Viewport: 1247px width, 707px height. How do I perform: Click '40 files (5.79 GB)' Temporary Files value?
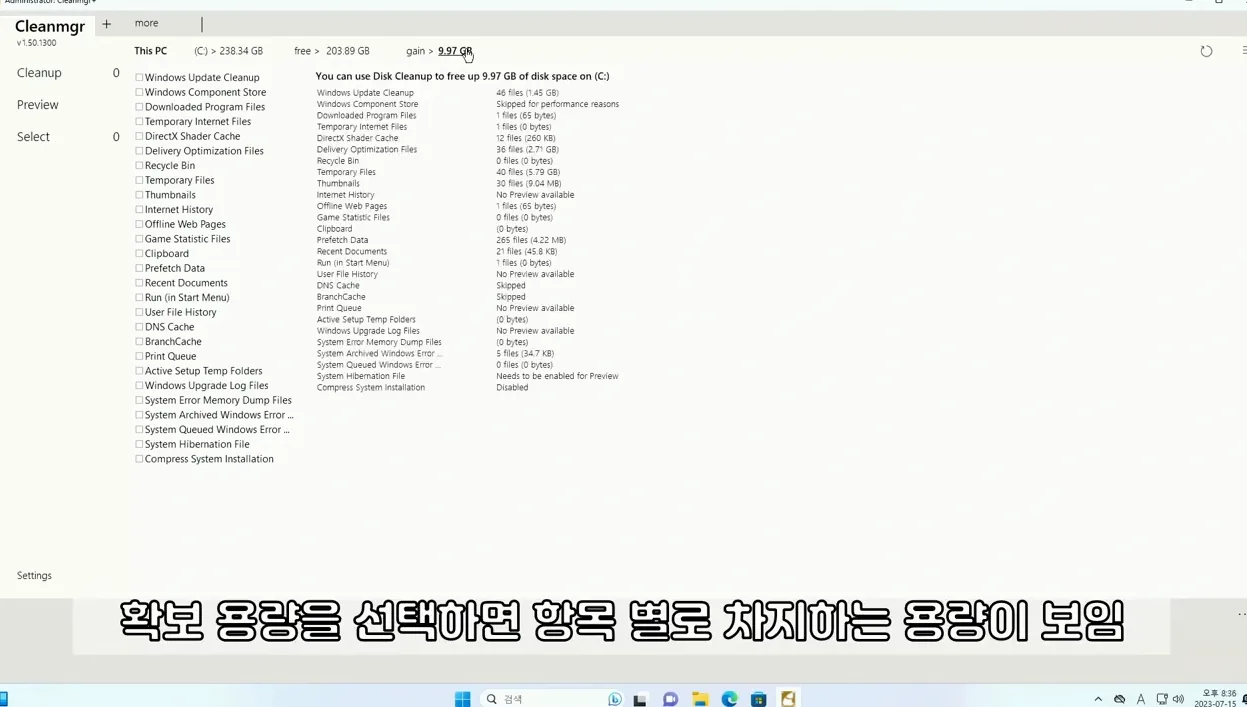[x=528, y=172]
